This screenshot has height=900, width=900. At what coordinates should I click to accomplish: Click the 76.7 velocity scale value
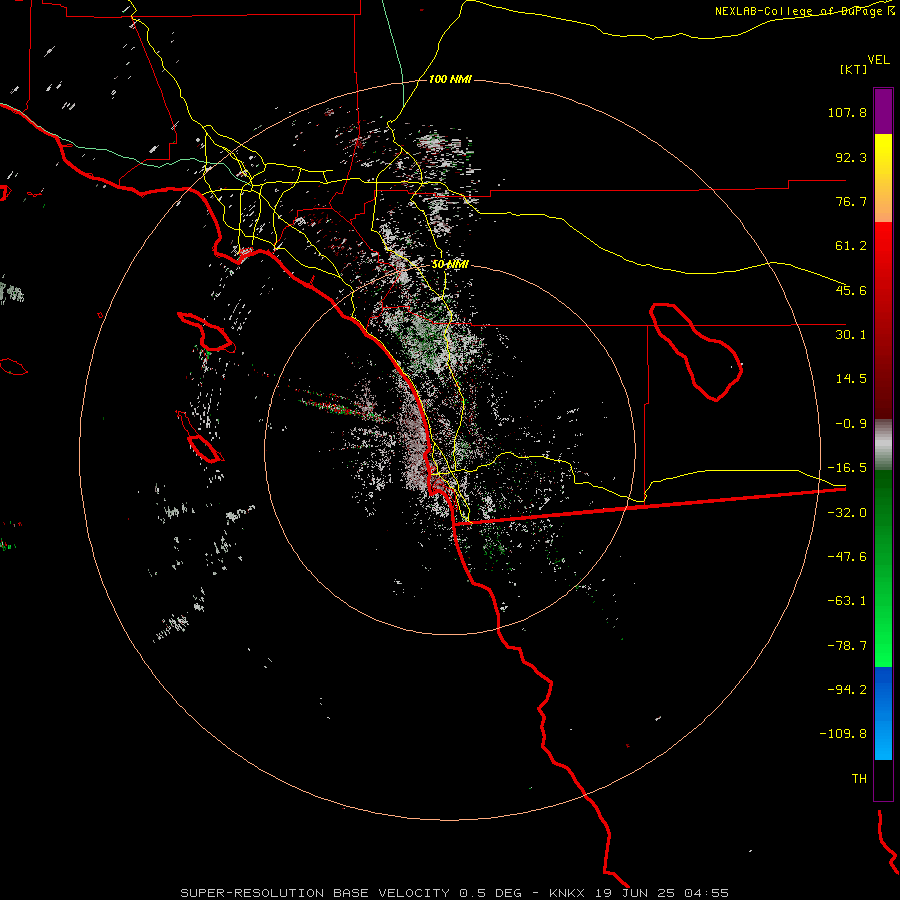[851, 201]
